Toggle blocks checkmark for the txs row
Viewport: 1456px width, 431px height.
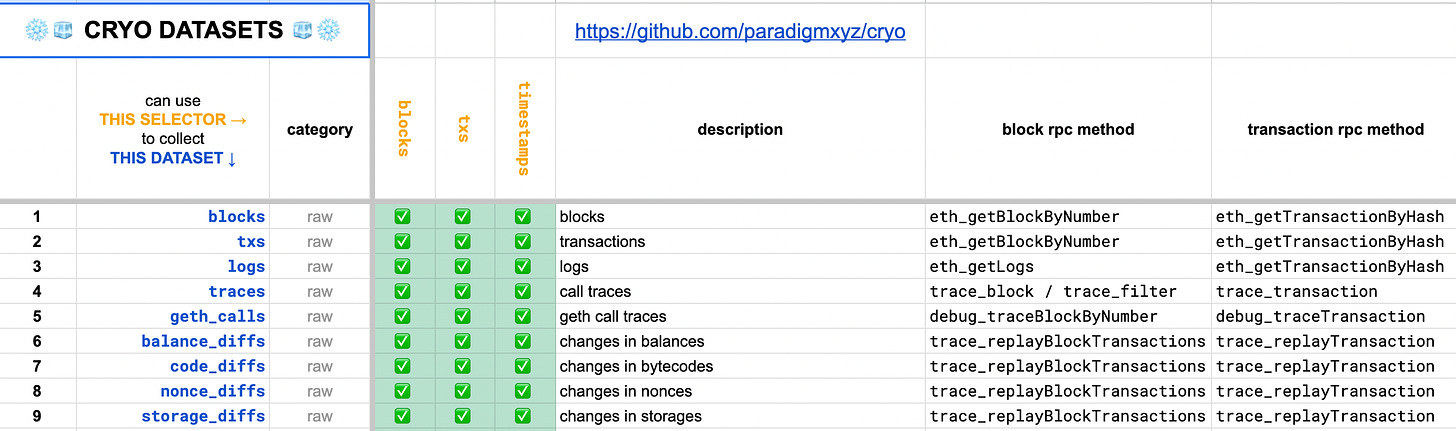(x=403, y=241)
